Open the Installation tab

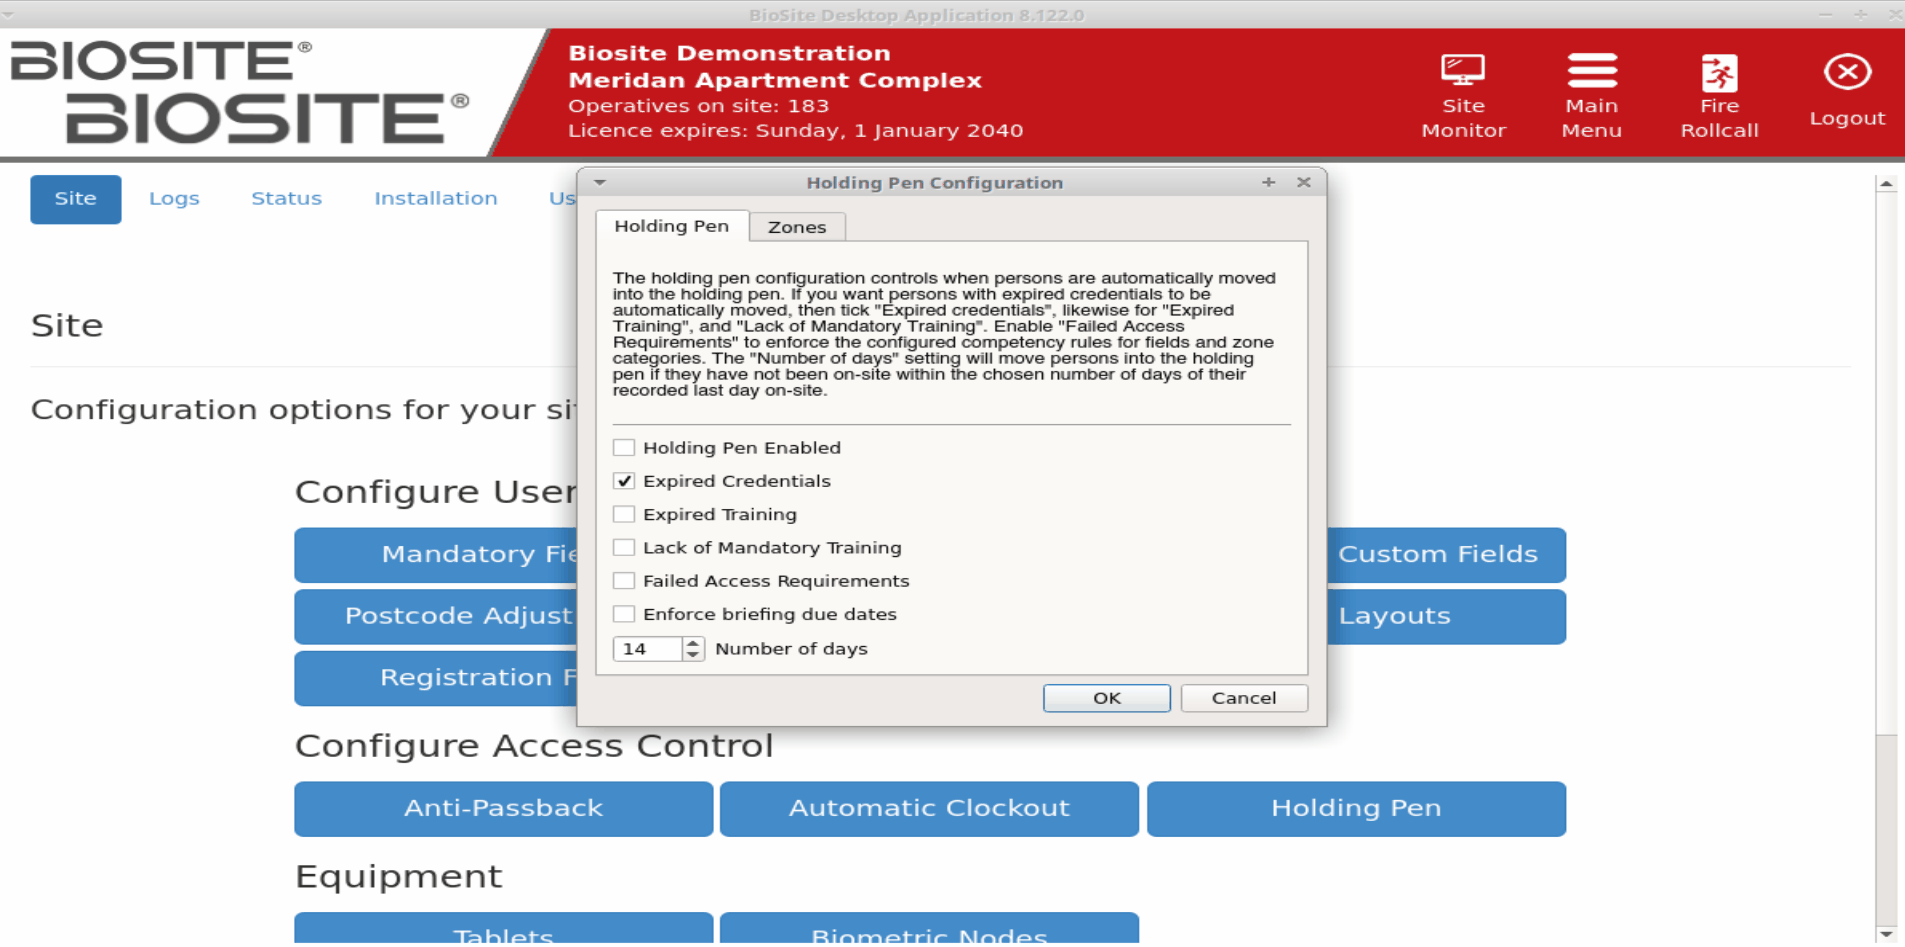coord(436,199)
